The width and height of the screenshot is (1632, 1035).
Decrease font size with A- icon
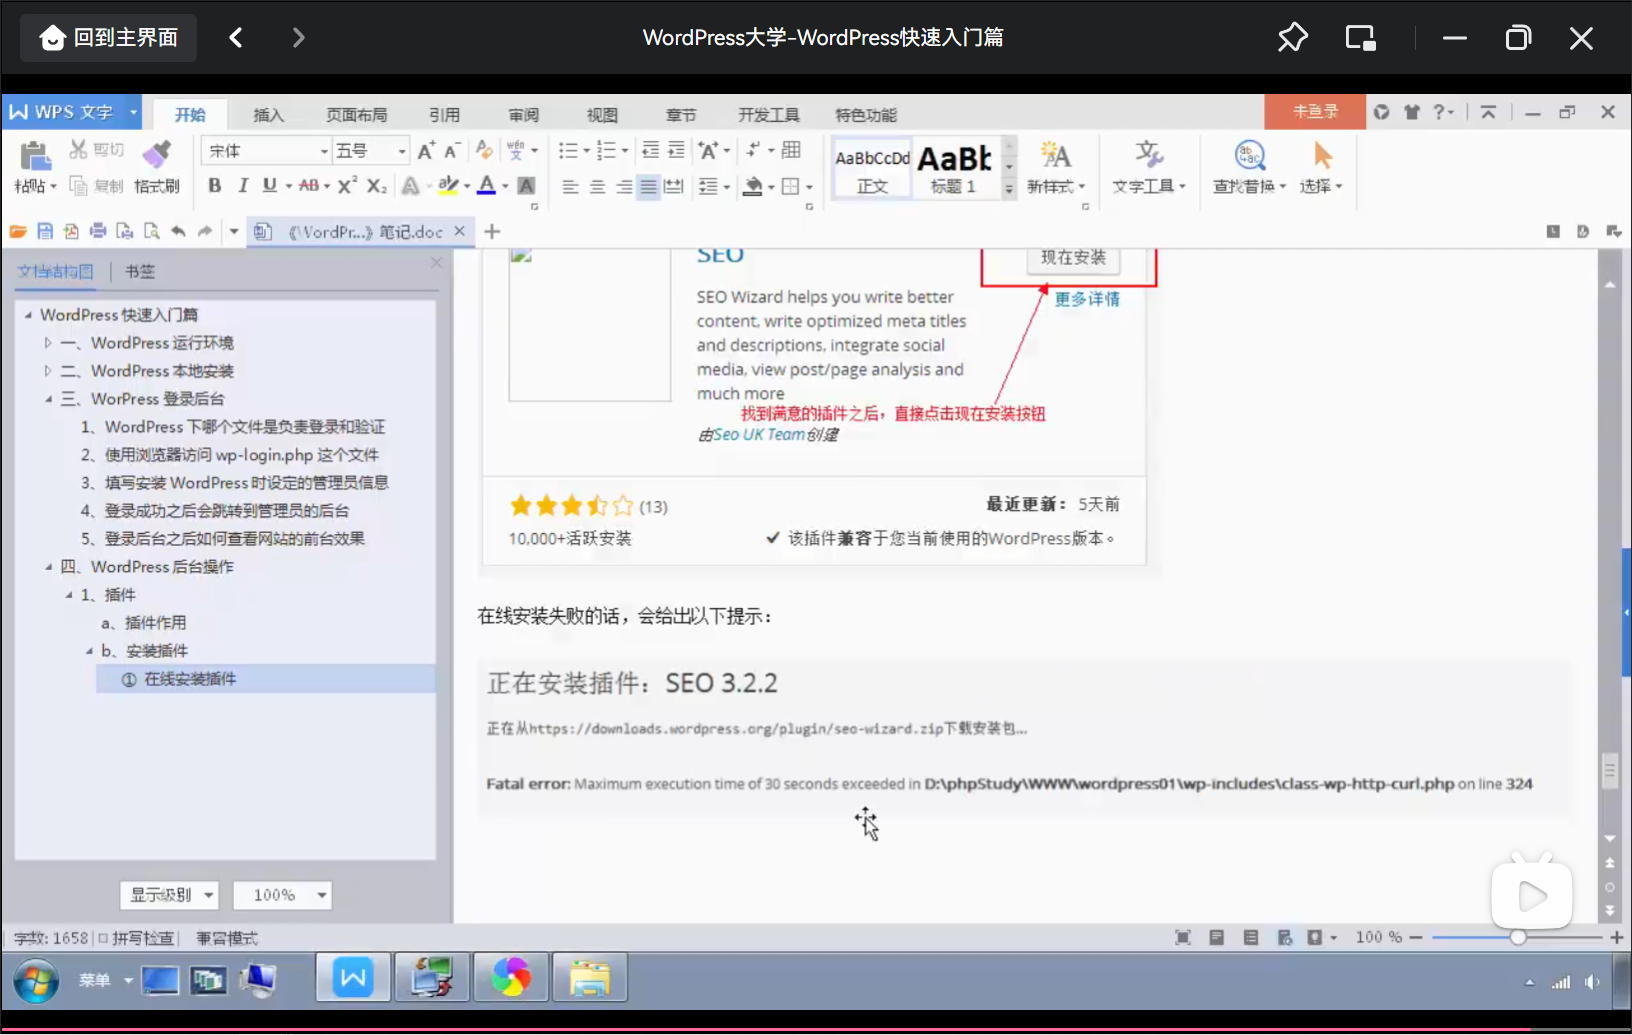(452, 150)
